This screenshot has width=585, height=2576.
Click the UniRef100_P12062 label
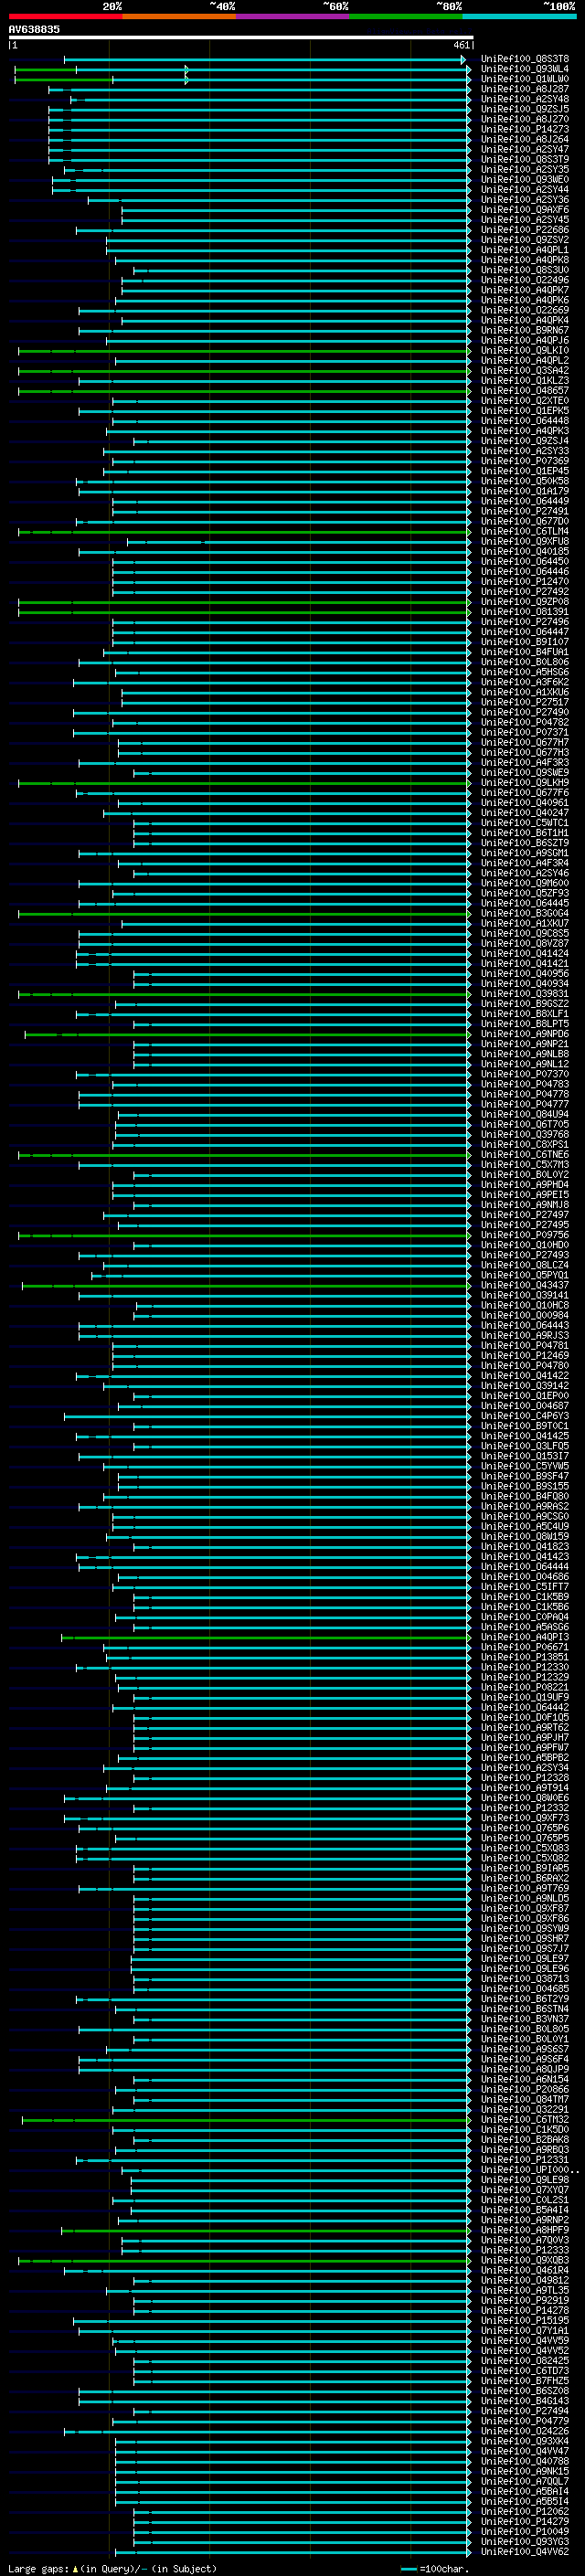[x=524, y=2511]
